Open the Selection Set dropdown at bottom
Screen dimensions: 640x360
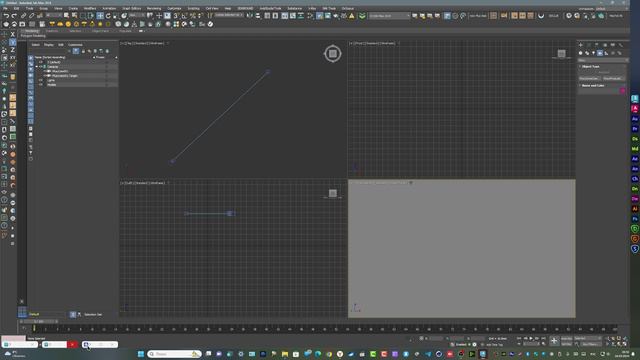click(x=94, y=314)
